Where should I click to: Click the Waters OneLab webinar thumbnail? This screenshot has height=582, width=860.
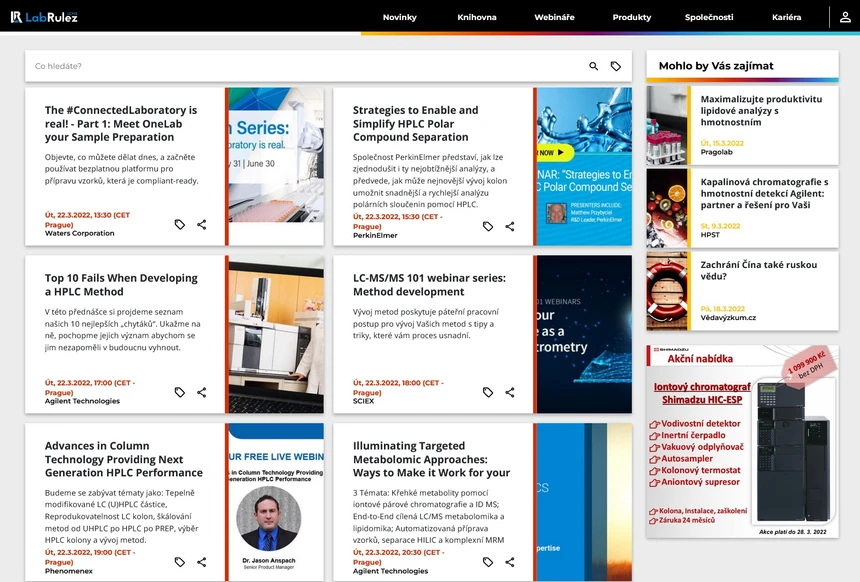tap(276, 166)
